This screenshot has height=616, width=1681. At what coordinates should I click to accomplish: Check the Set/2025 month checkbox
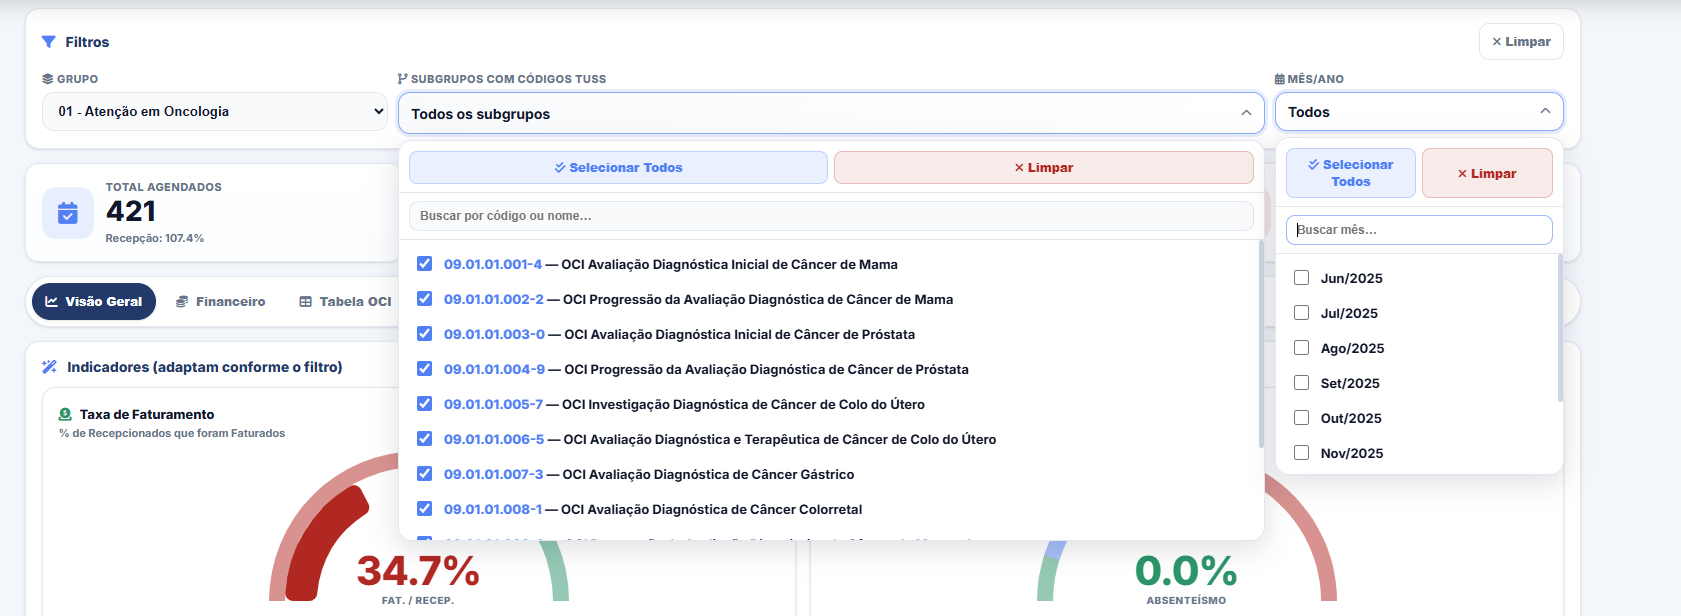point(1301,383)
